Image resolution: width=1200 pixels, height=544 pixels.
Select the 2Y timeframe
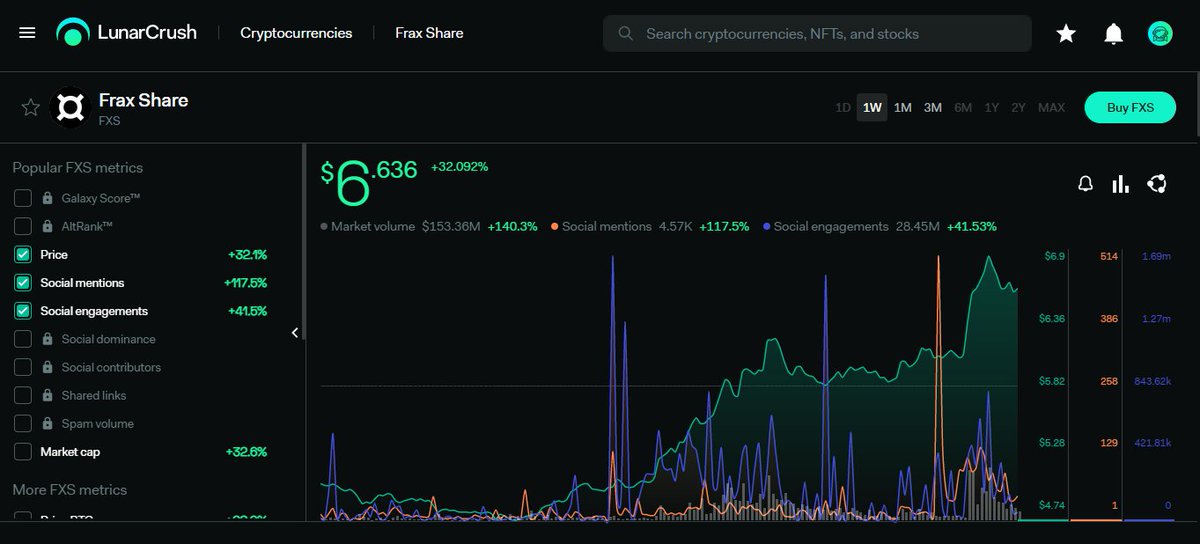coord(1018,108)
